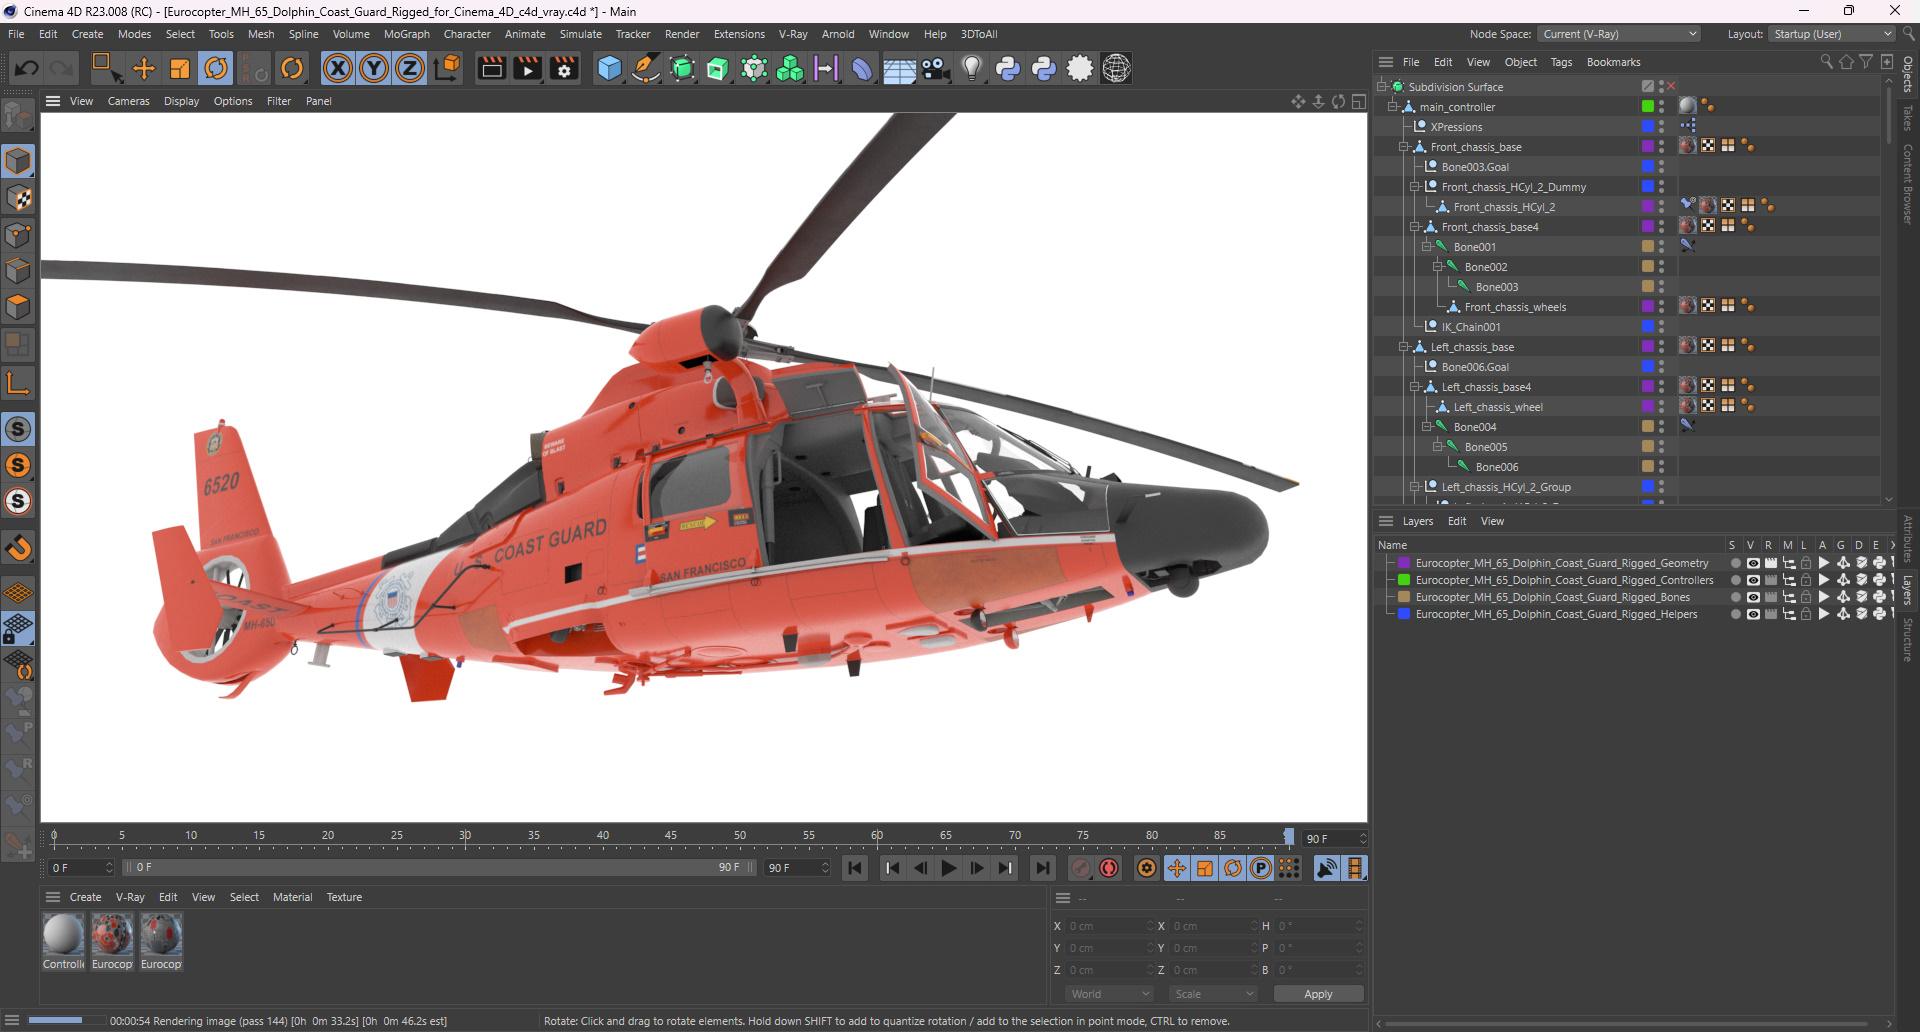Click the Undo arrow icon

point(27,68)
